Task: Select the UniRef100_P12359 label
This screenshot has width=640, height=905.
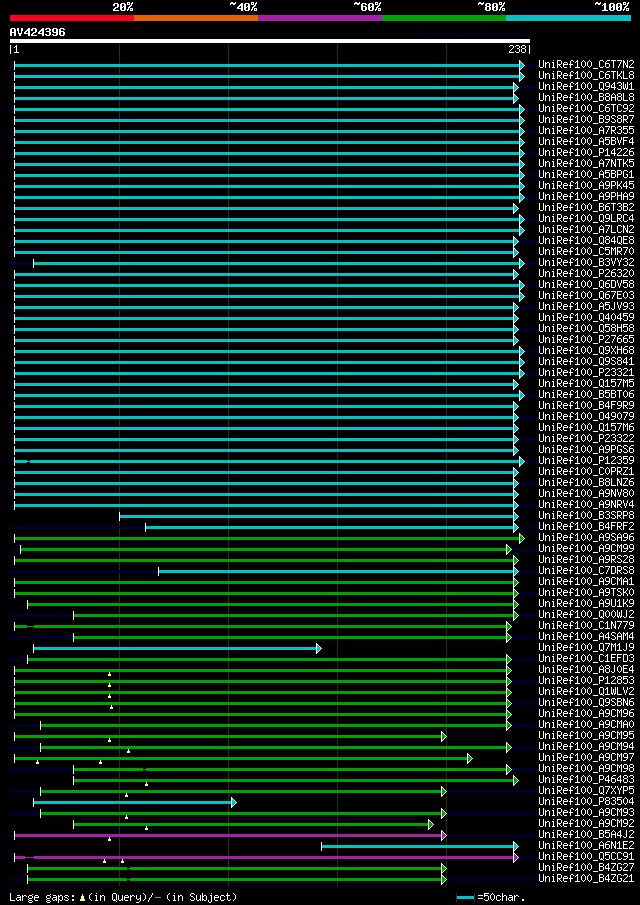Action: coord(586,461)
